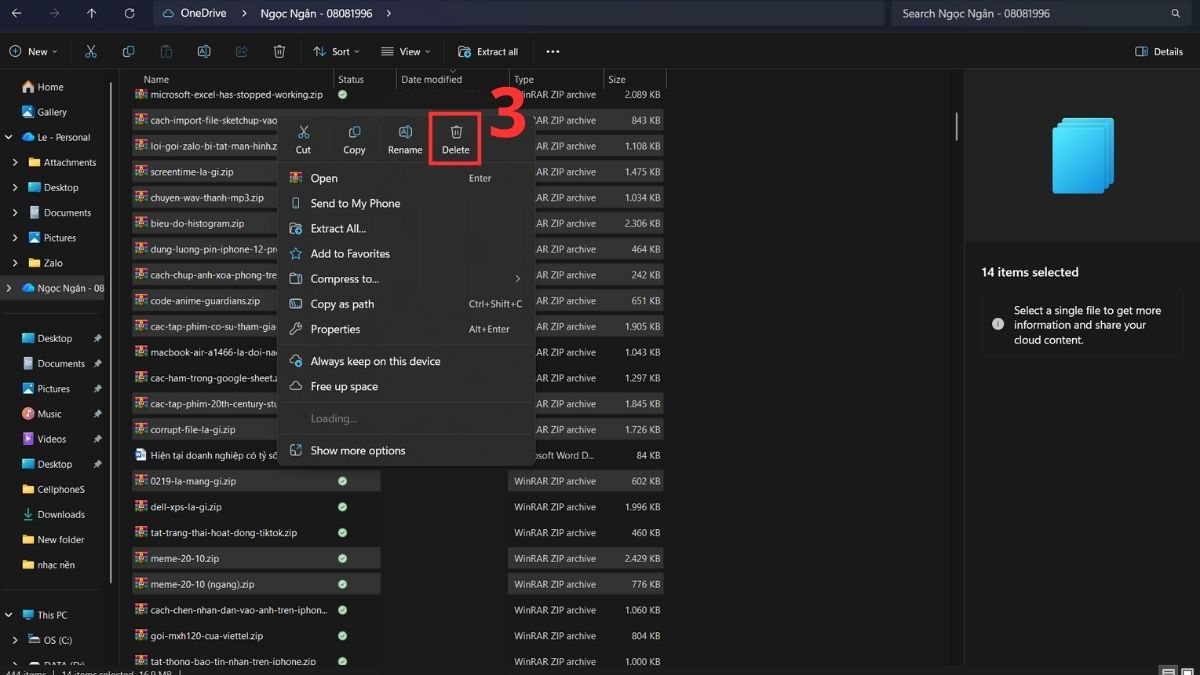1200x675 pixels.
Task: Click the 'Extract all' button
Action: pos(487,51)
